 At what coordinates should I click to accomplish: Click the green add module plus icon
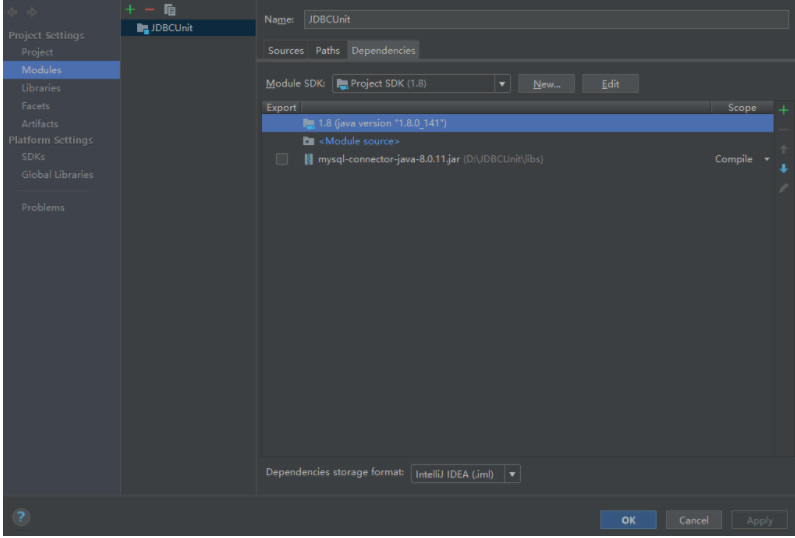tap(130, 10)
